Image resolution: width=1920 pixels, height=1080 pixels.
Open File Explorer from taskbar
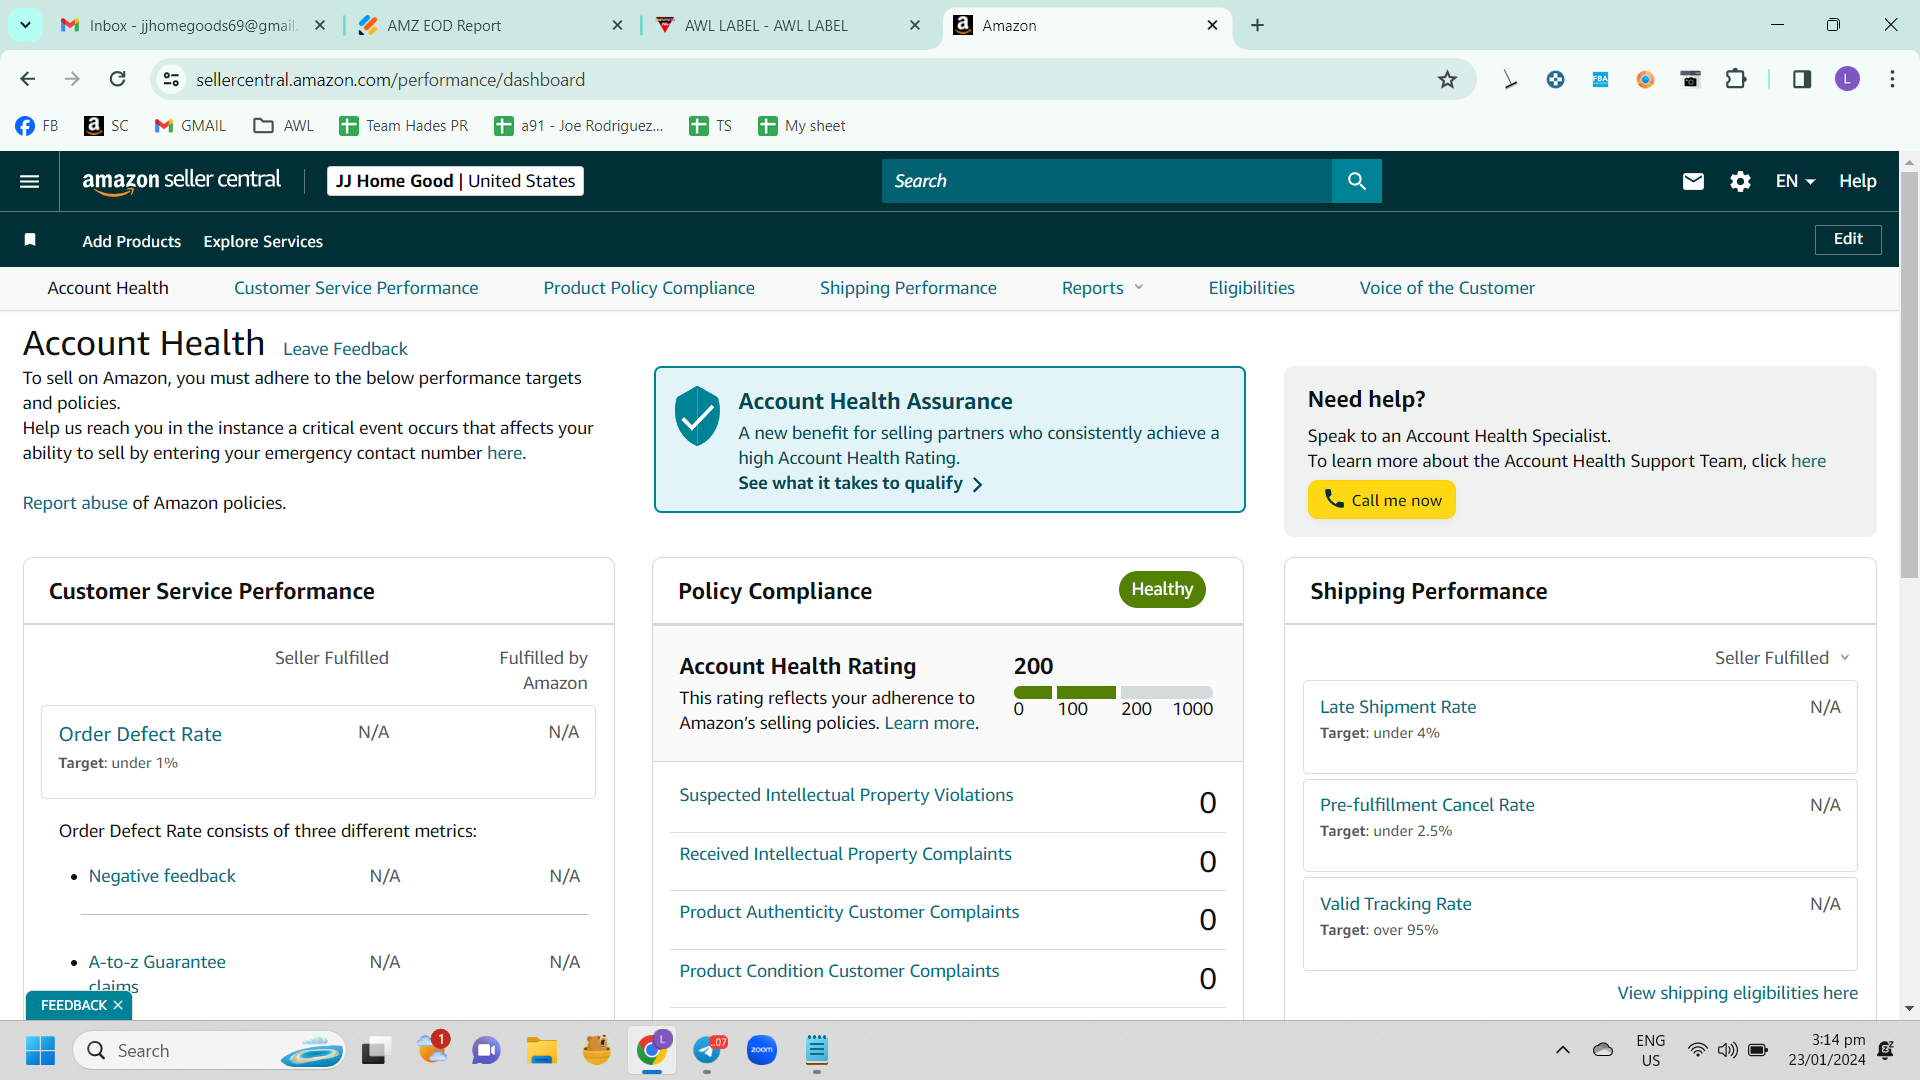point(542,1050)
